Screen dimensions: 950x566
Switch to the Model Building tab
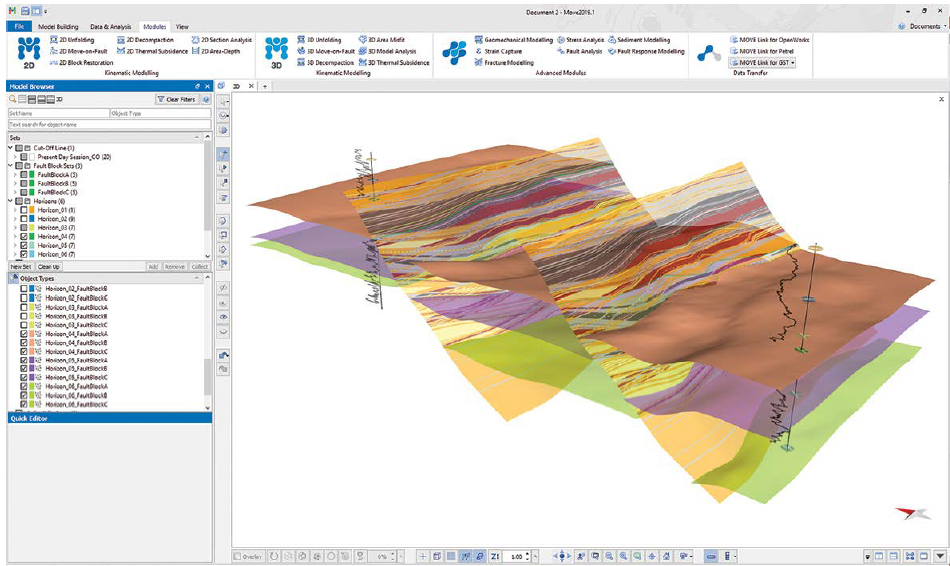(59, 26)
